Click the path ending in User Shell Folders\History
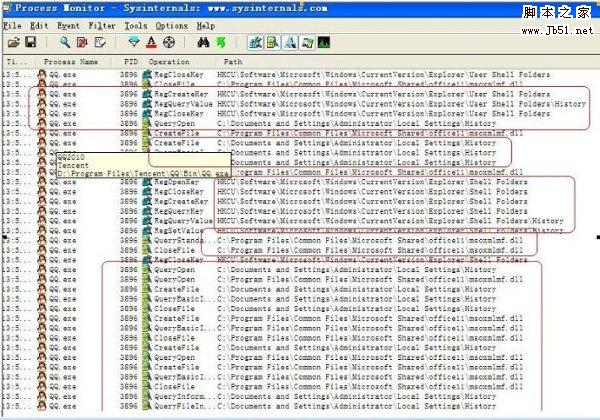The height and width of the screenshot is (420, 600). point(401,104)
